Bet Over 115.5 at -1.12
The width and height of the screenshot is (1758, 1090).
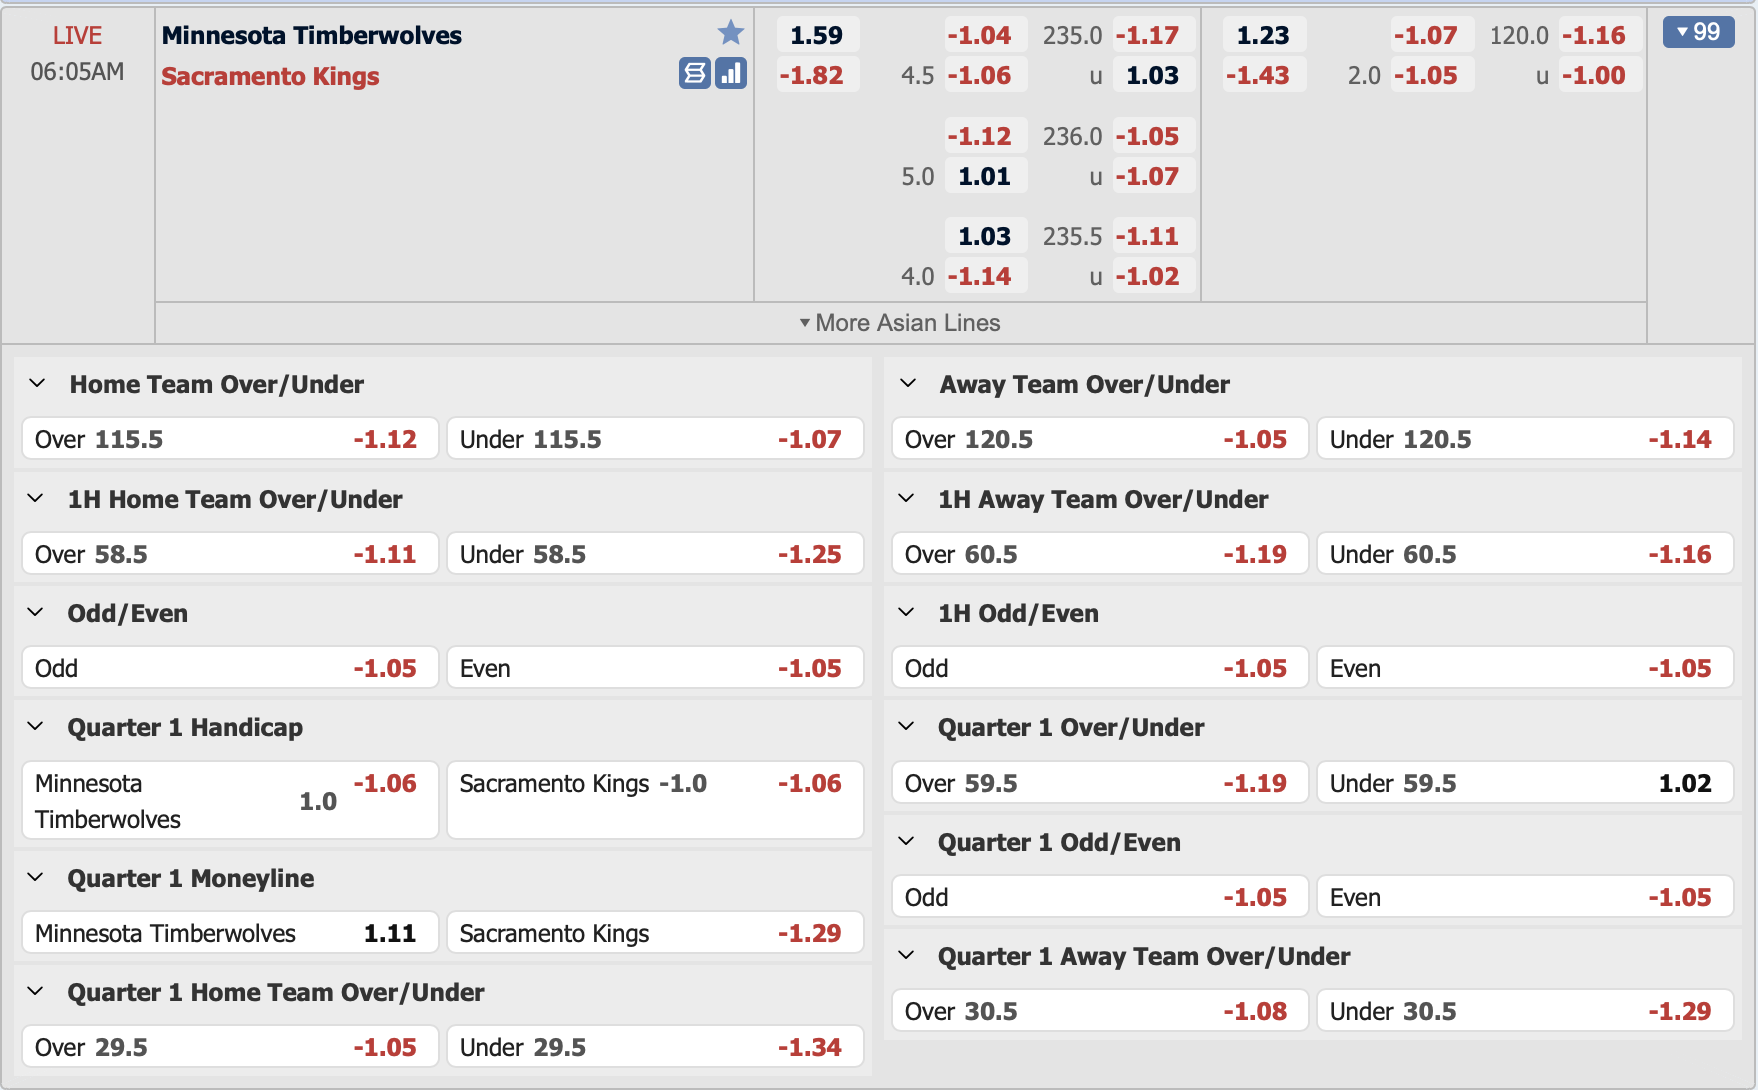(x=230, y=439)
